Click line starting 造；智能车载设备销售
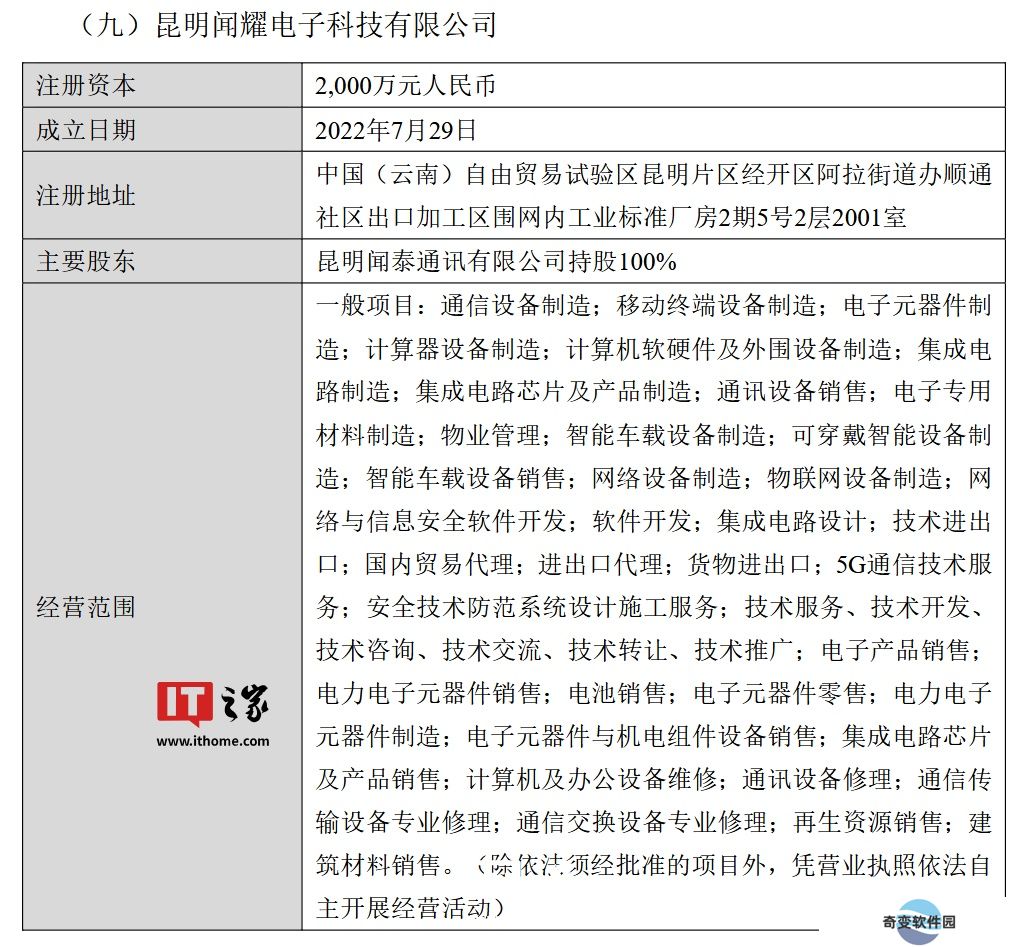This screenshot has height=947, width=1019. 654,478
